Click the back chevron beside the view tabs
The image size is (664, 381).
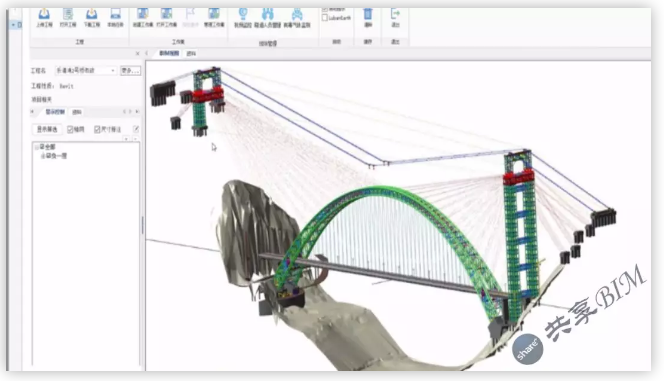[x=147, y=53]
